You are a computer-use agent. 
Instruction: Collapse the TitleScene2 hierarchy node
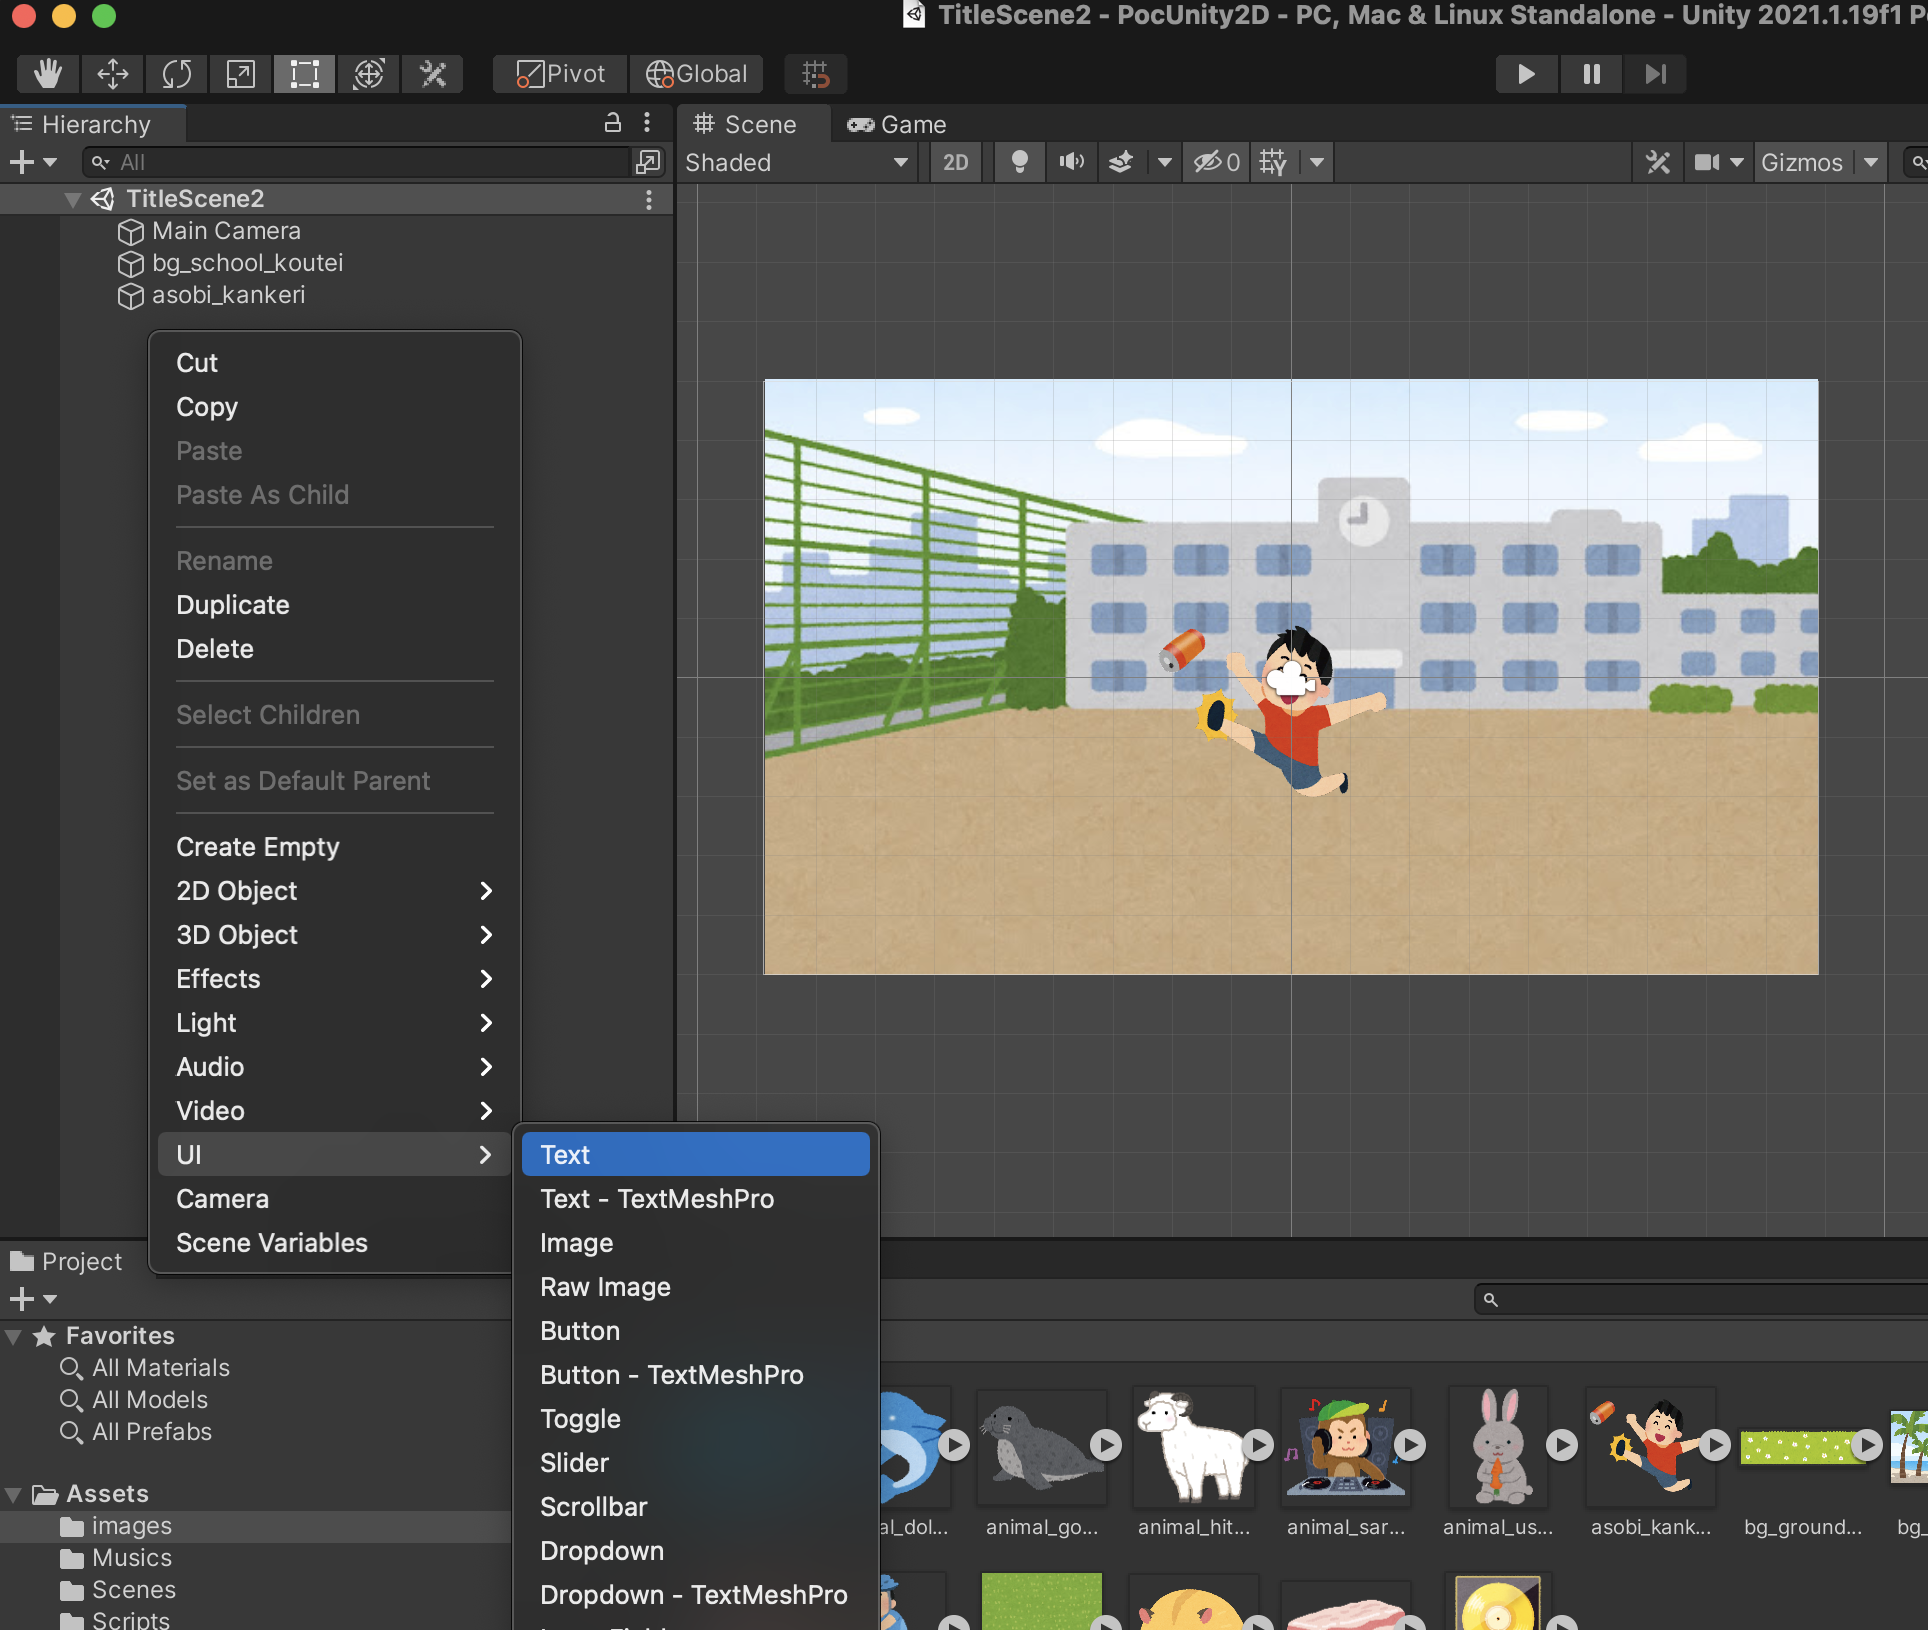(x=72, y=199)
